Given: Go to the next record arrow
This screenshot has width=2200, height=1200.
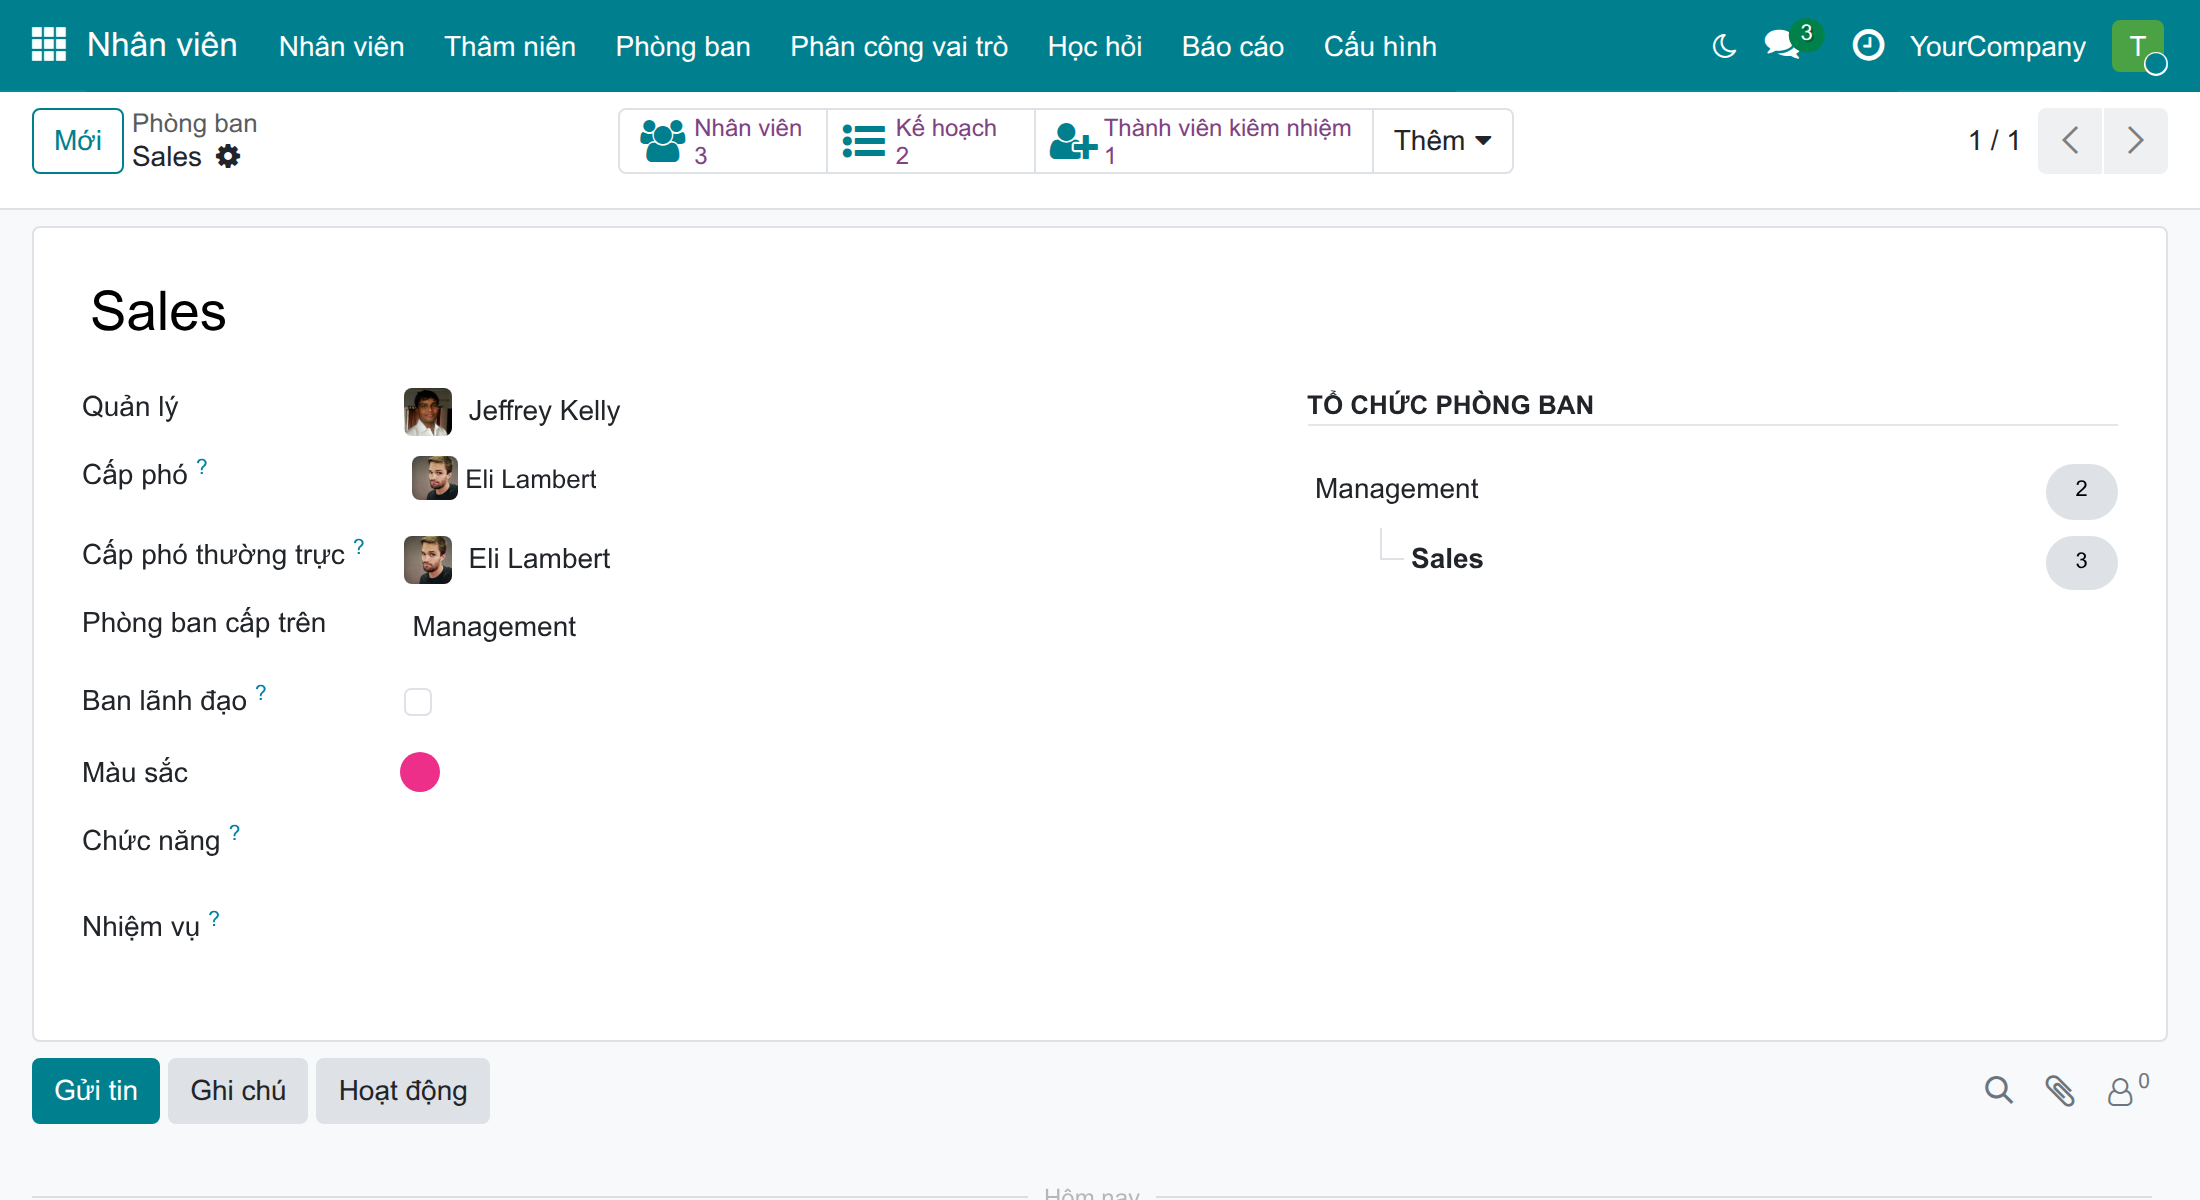Looking at the screenshot, I should tap(2136, 141).
